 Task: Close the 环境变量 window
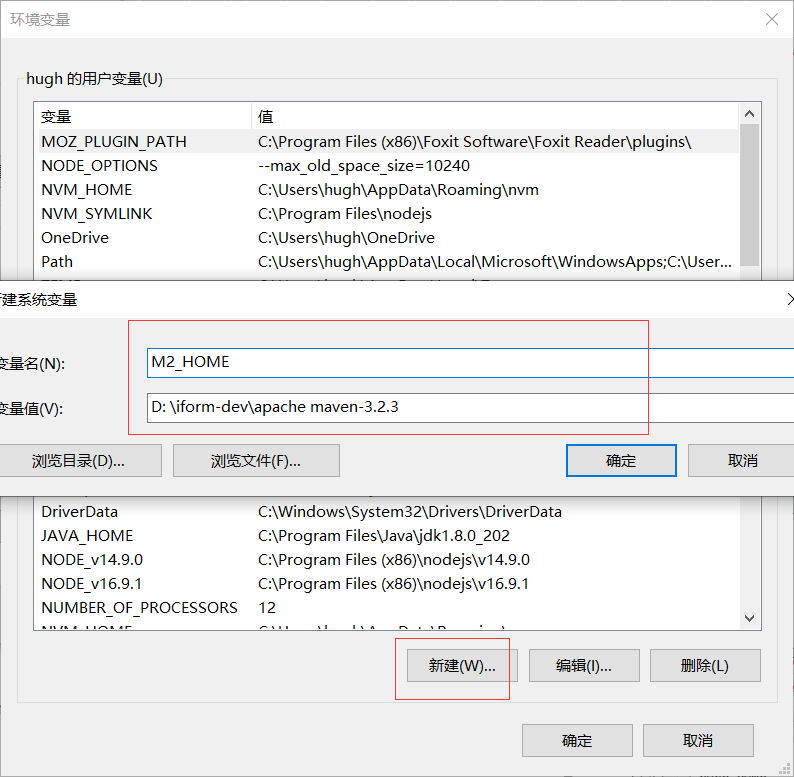point(771,20)
